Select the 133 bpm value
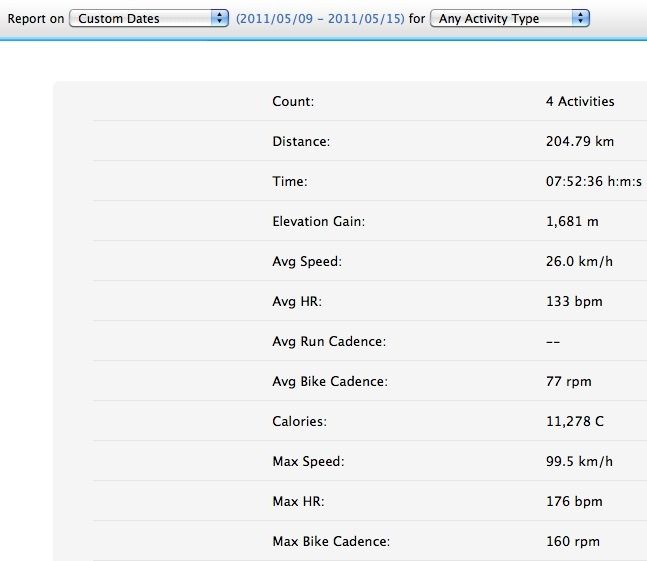This screenshot has height=561, width=647. [x=574, y=302]
